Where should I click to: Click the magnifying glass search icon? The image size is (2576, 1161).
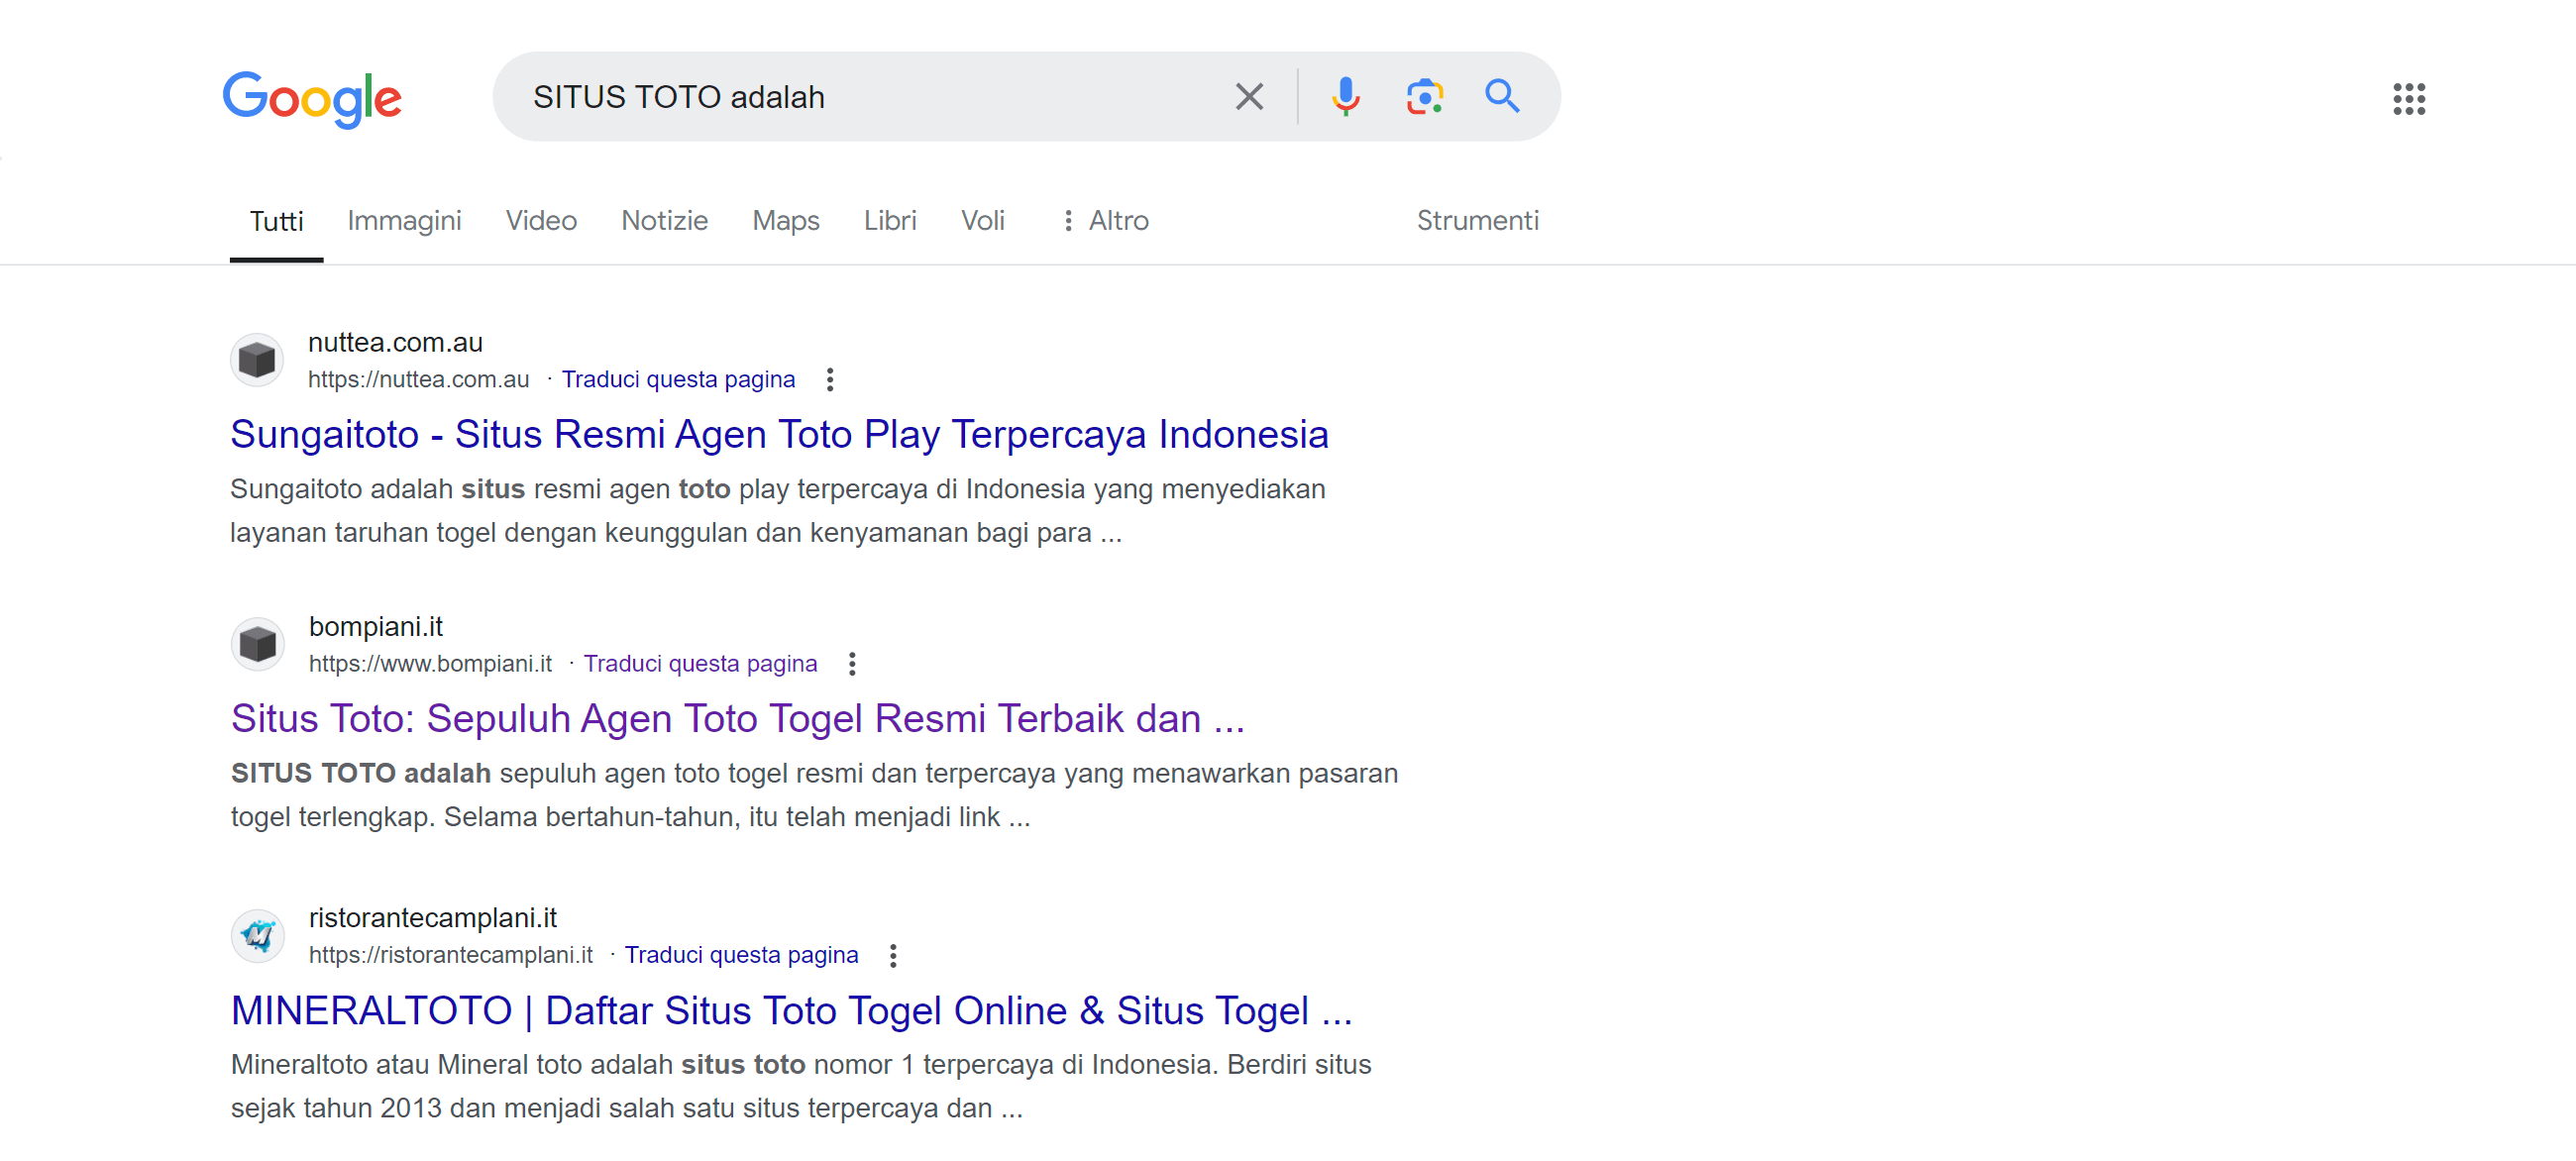click(x=1502, y=97)
